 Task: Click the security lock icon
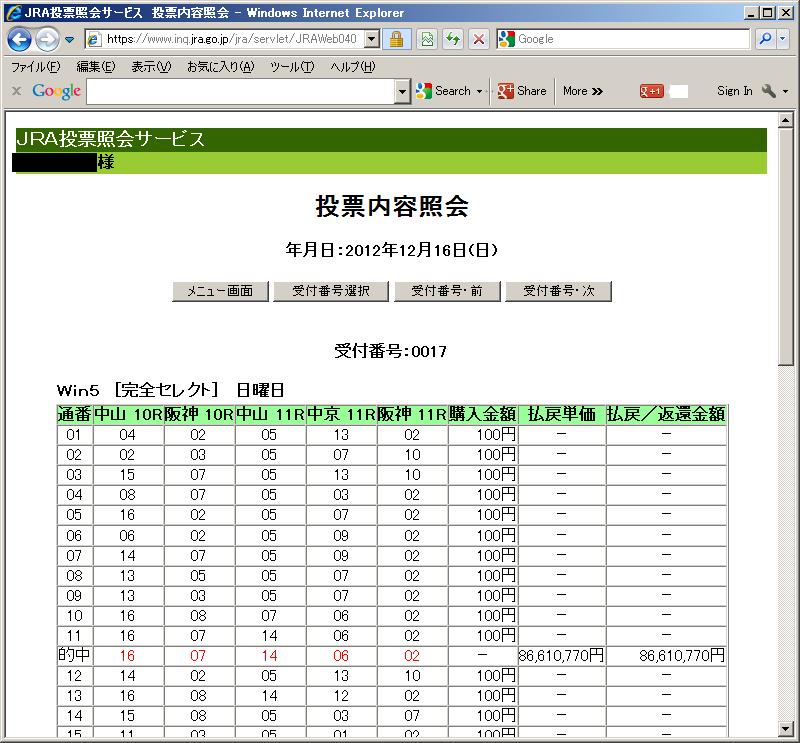[x=396, y=39]
